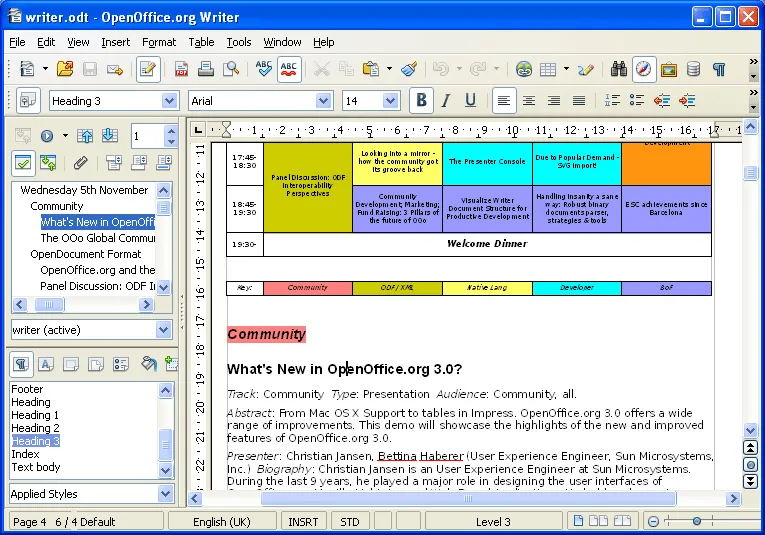Select 'OpenDocument Format' in the Navigator

tap(86, 254)
